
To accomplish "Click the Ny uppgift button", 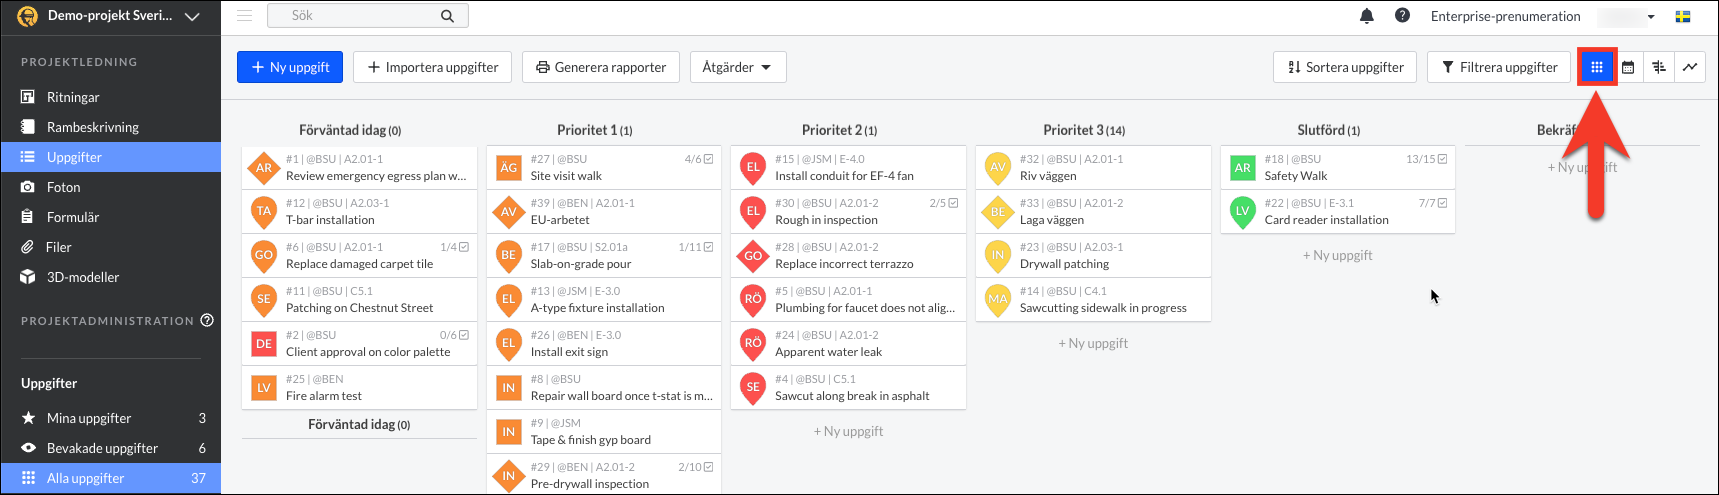I will (x=290, y=67).
